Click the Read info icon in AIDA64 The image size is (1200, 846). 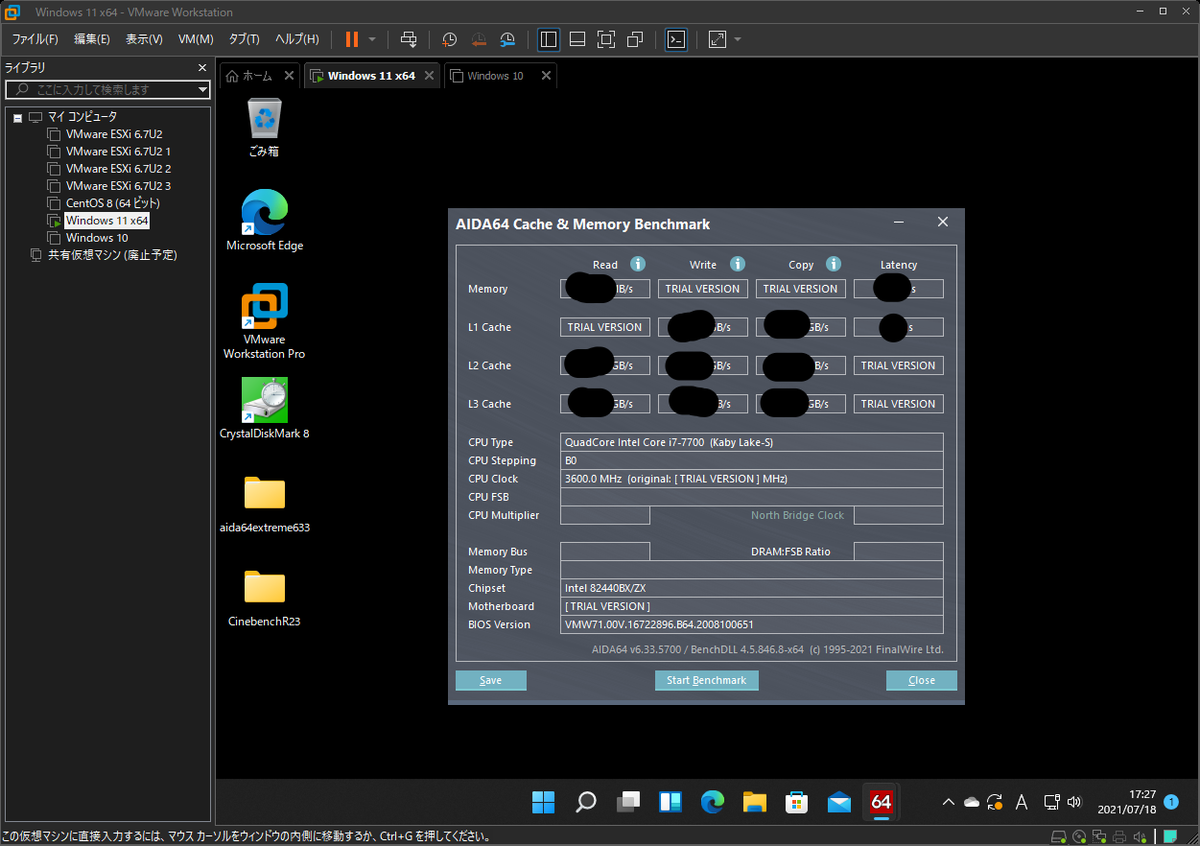637,264
